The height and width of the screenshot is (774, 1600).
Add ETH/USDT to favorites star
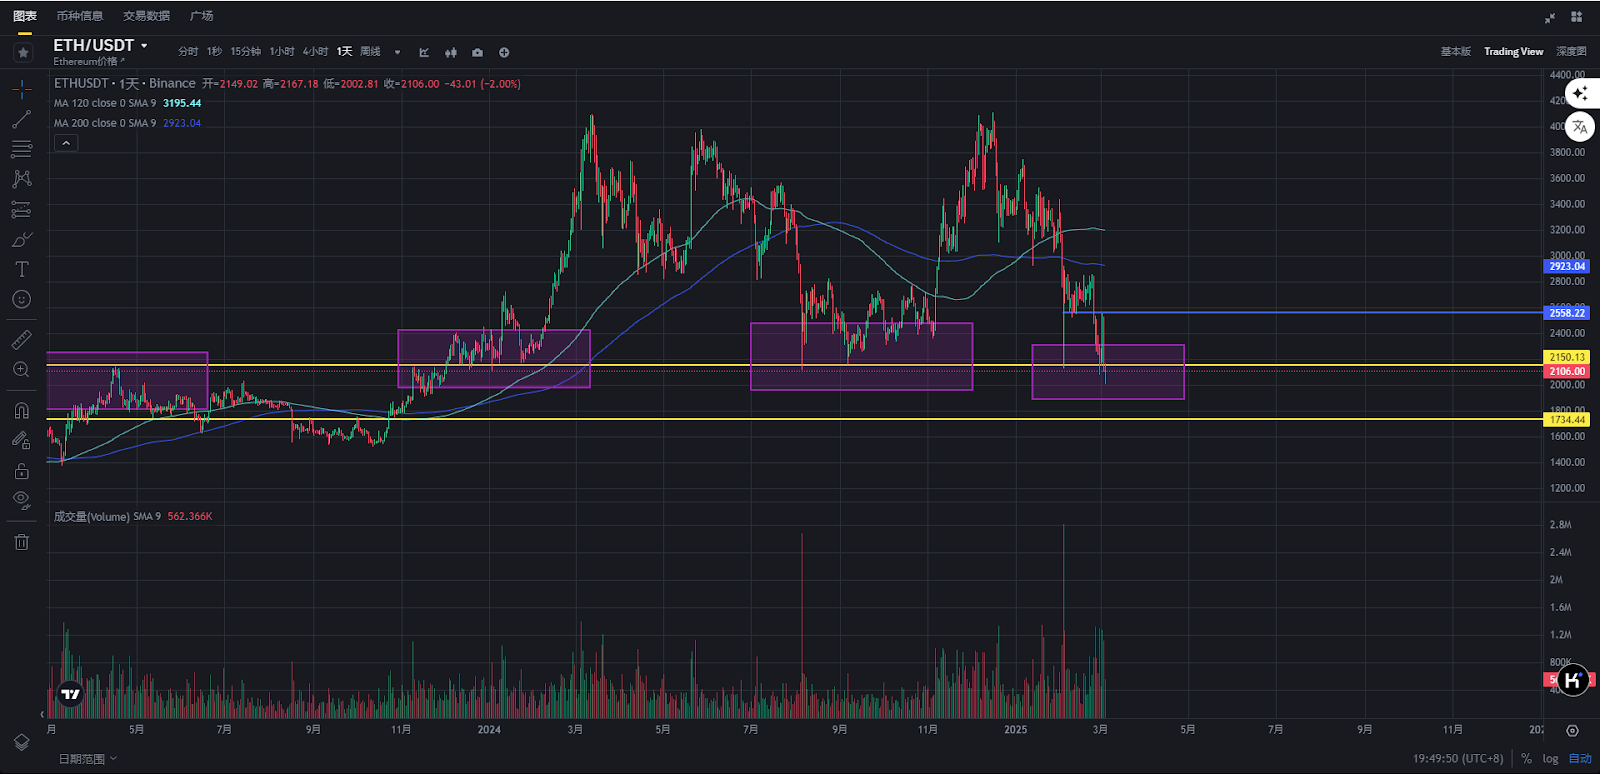(23, 52)
